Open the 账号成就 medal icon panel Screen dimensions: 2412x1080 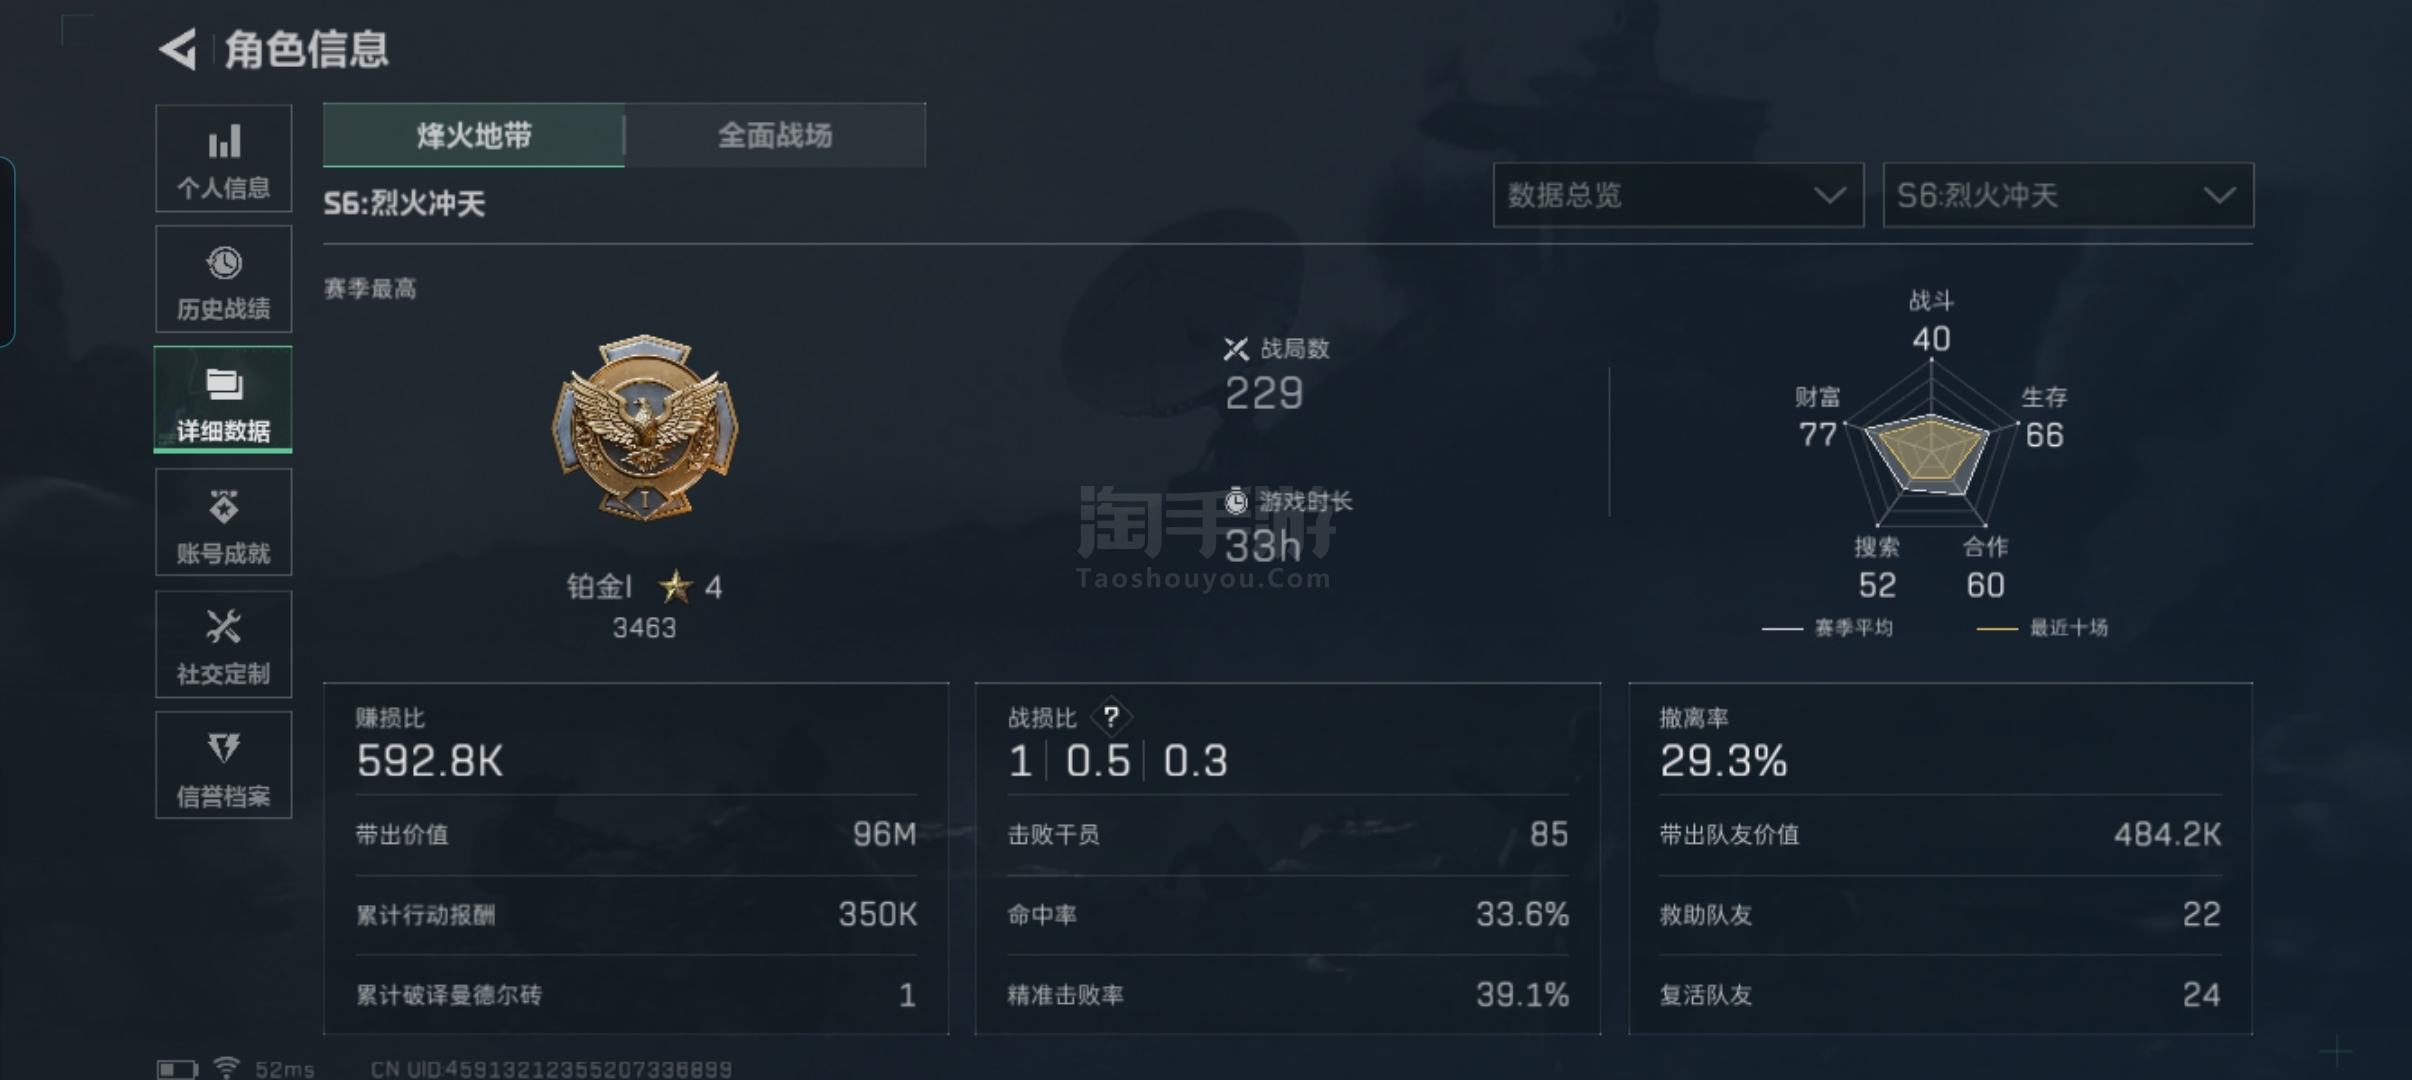click(224, 522)
